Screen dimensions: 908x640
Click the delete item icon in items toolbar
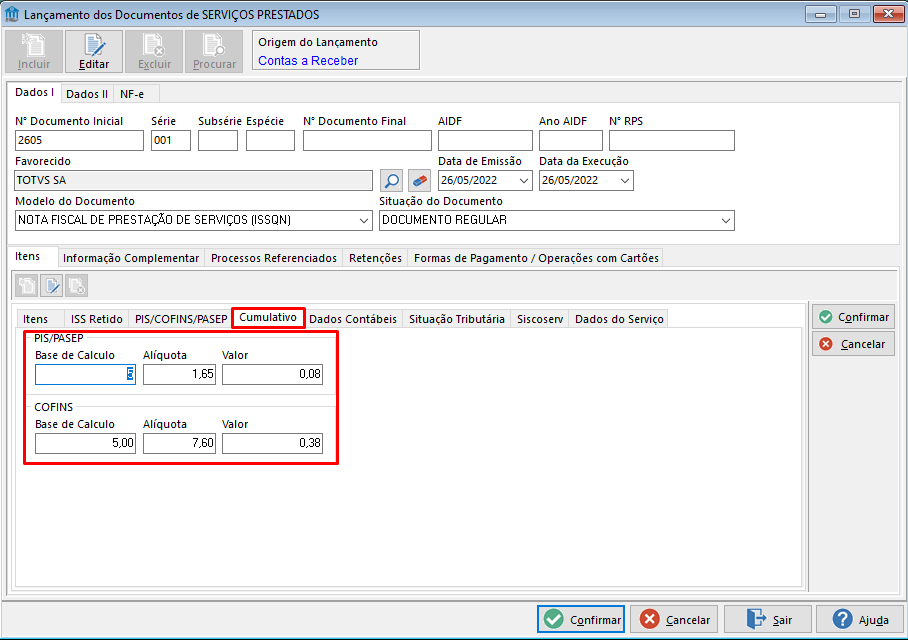click(x=76, y=286)
